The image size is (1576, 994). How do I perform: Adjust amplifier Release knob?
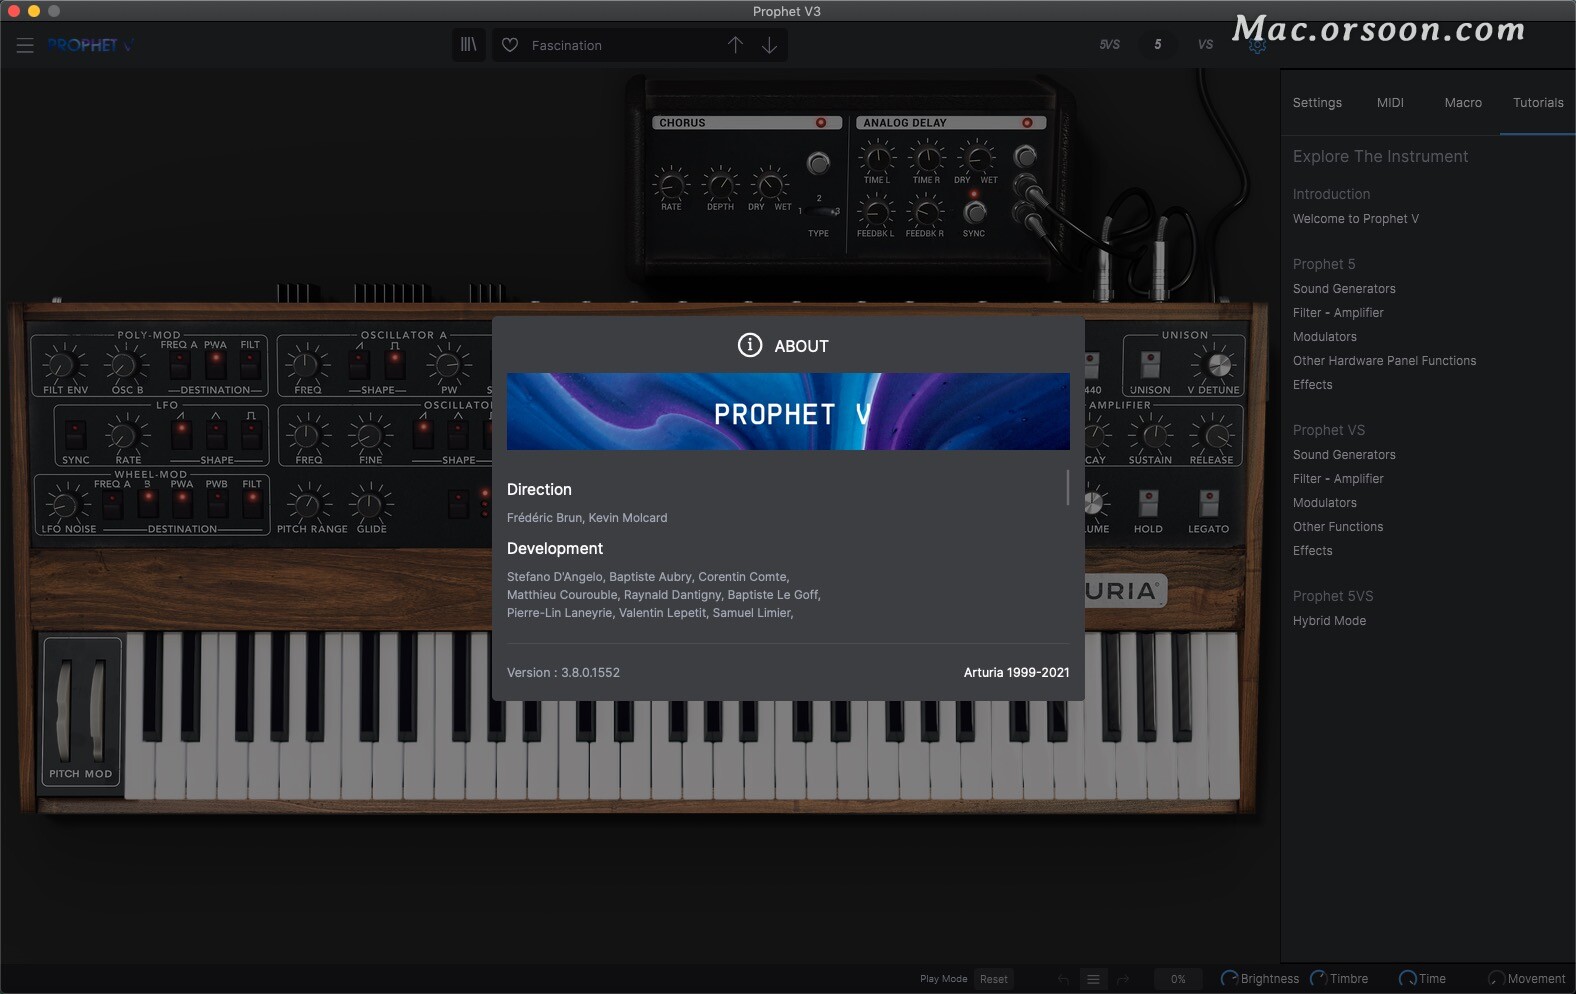click(x=1214, y=435)
